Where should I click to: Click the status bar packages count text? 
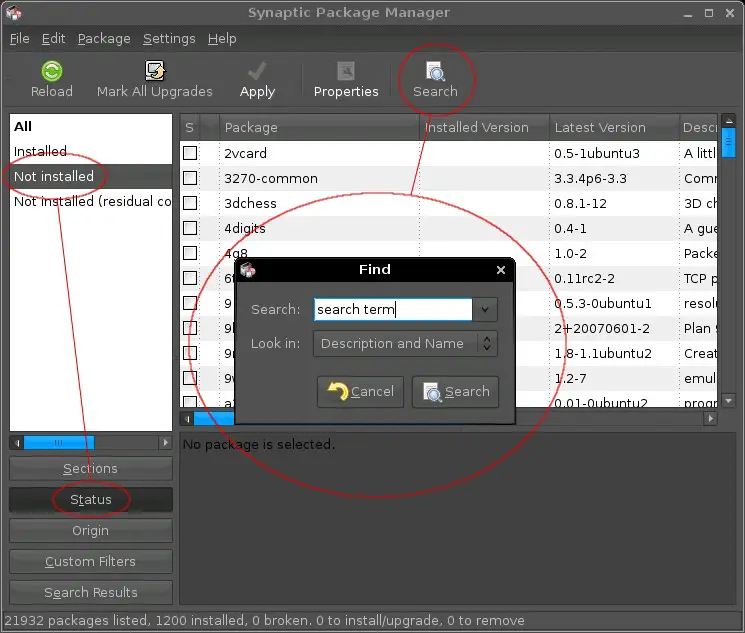pyautogui.click(x=264, y=620)
